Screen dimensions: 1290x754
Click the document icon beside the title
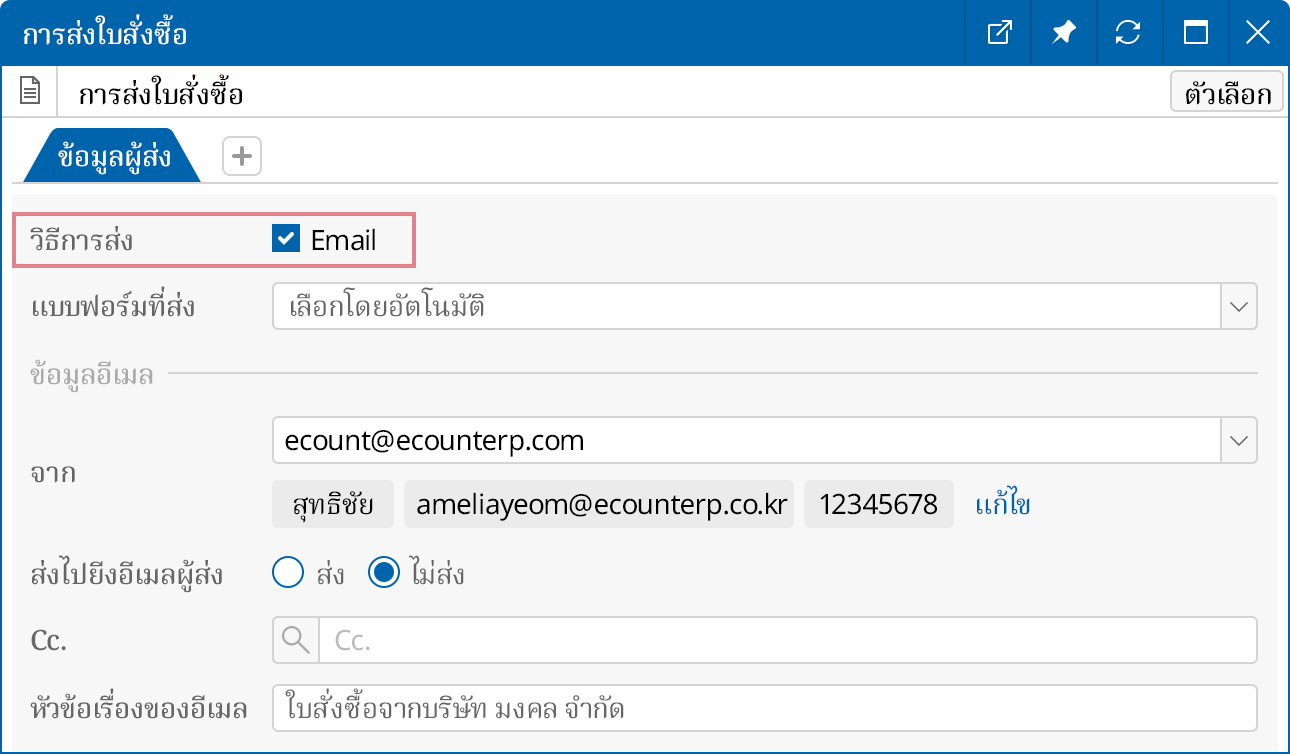pos(30,90)
